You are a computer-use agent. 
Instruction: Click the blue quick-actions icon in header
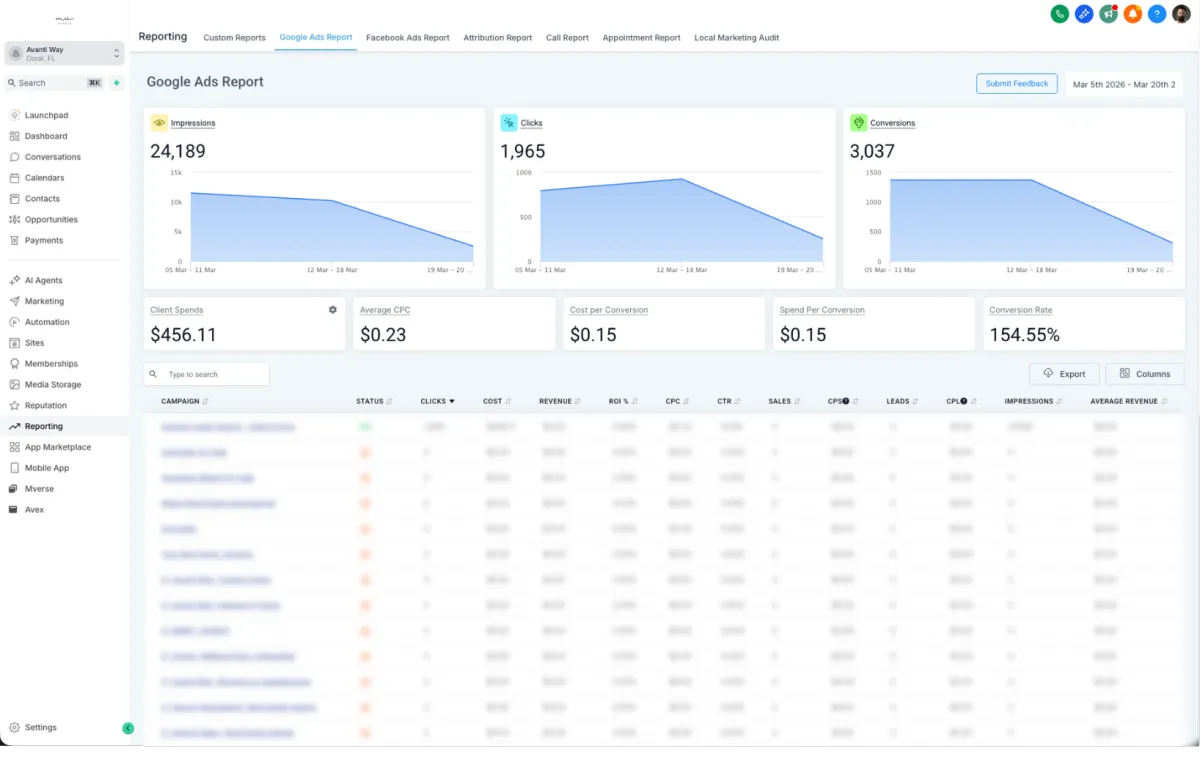tap(1084, 14)
